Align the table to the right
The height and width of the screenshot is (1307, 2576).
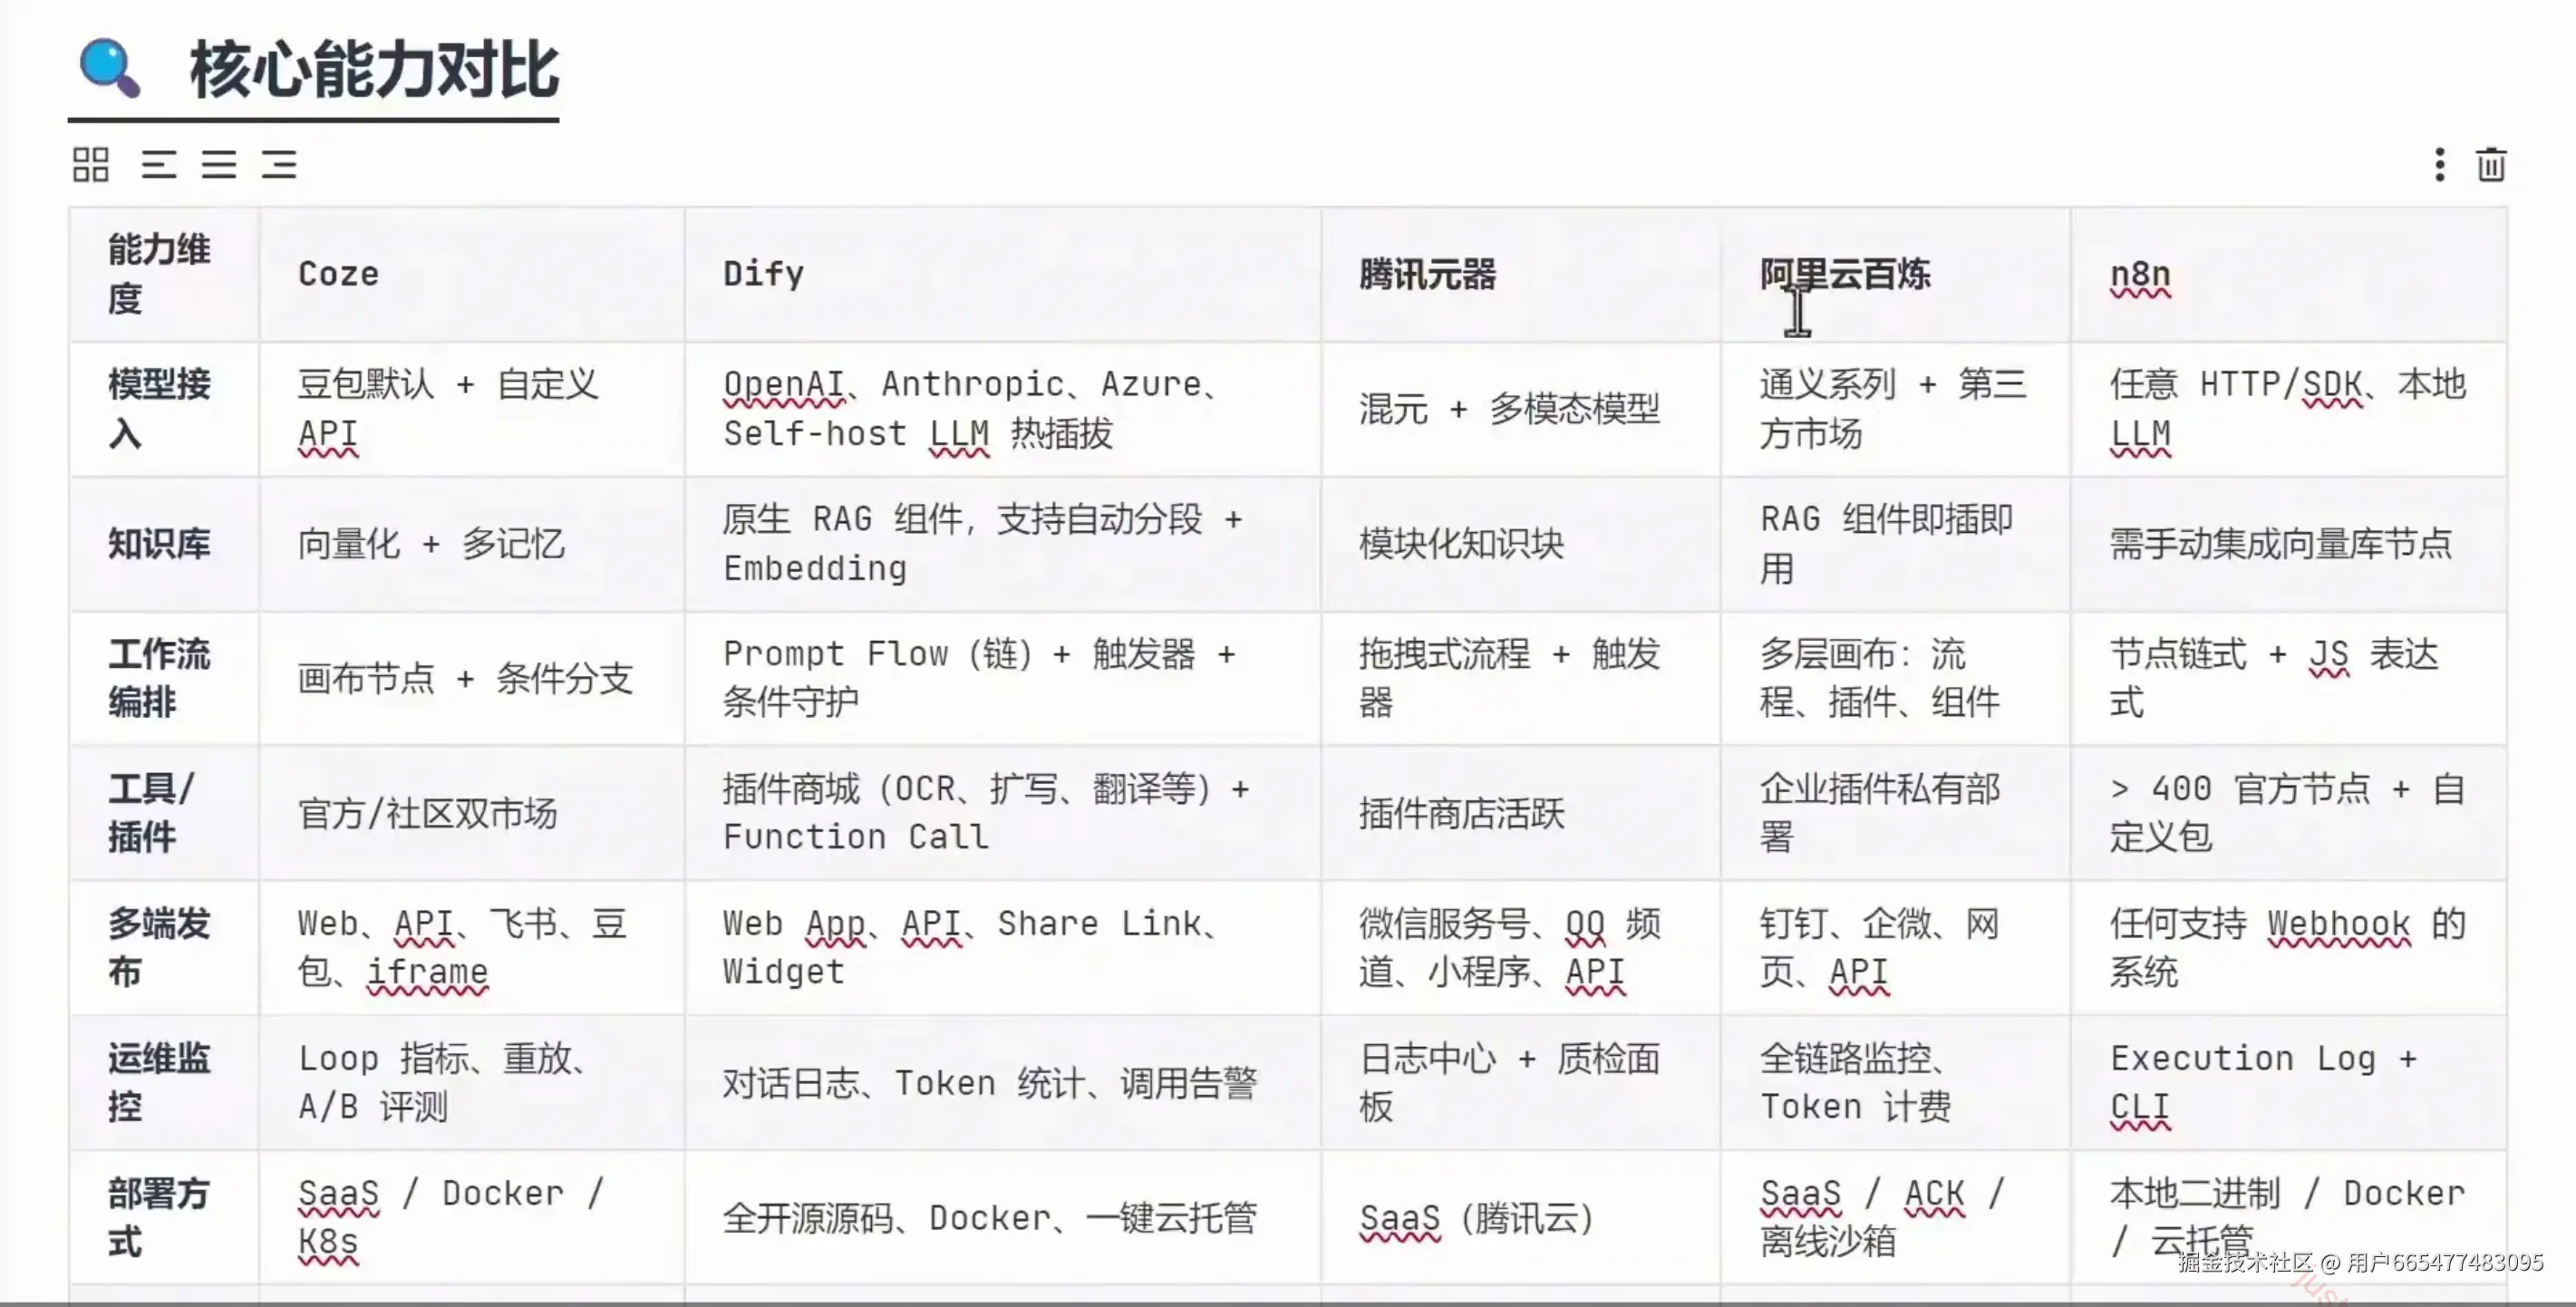tap(279, 165)
